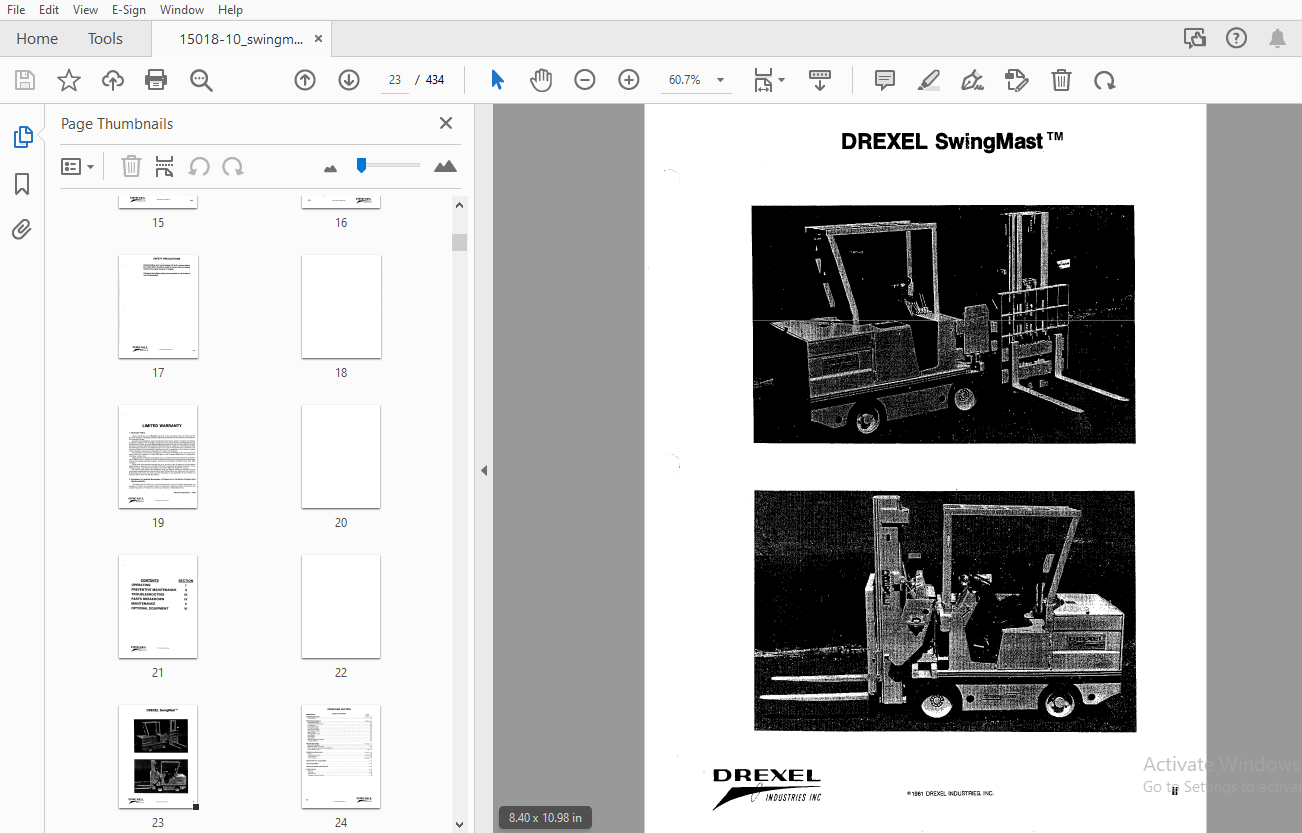Click the thumbnail panel scroll up arrow
The width and height of the screenshot is (1302, 833).
click(460, 205)
